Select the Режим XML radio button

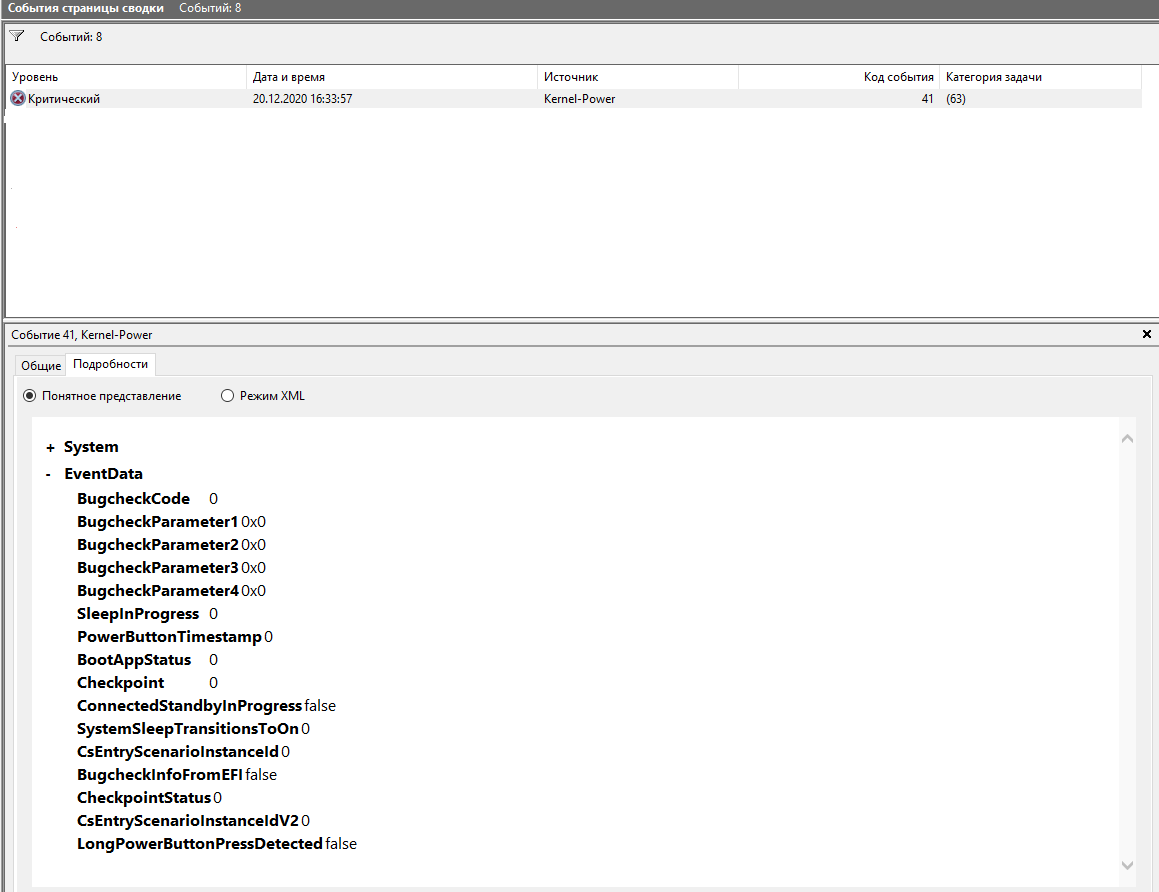[x=227, y=395]
